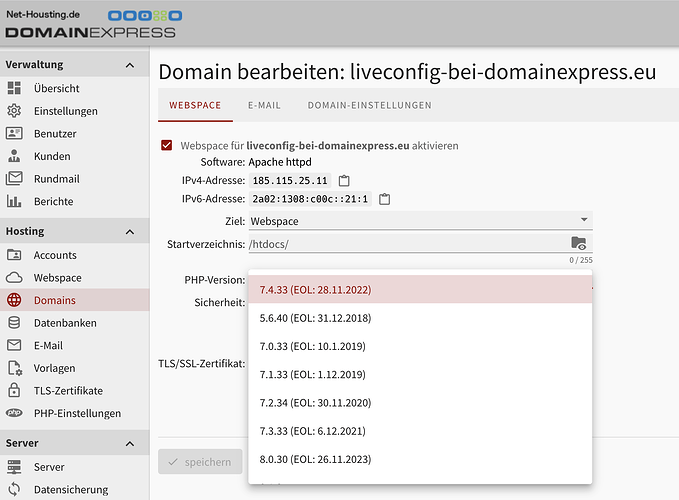This screenshot has height=500, width=679.
Task: Click the Domains globe icon
Action: point(14,300)
